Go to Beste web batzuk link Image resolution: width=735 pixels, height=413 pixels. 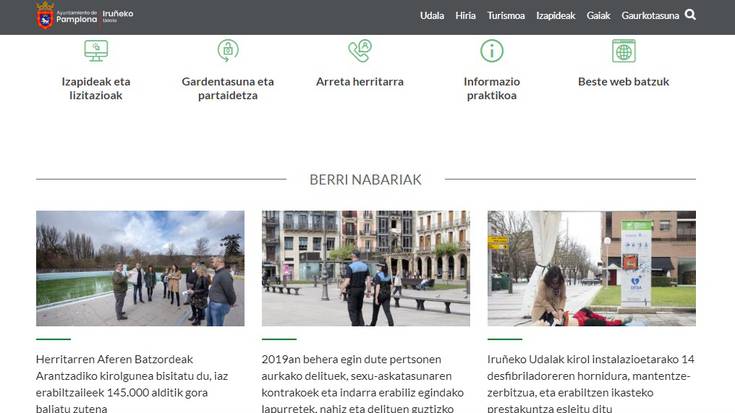pyautogui.click(x=623, y=82)
